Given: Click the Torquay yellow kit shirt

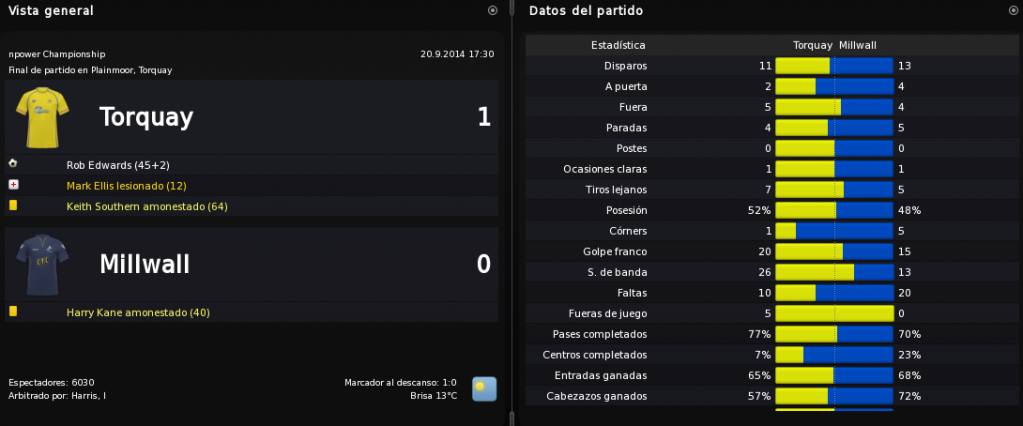Looking at the screenshot, I should click(x=42, y=117).
